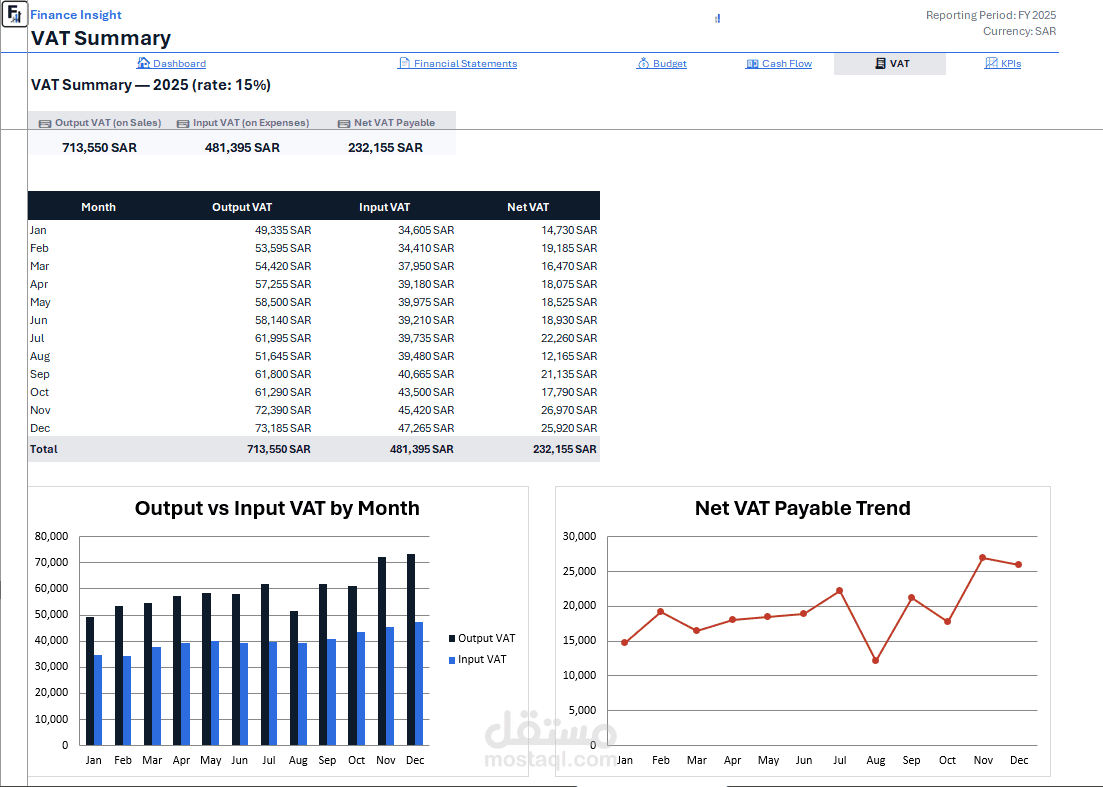Select the 58,140 SAR Jun Output VAT cell

283,320
